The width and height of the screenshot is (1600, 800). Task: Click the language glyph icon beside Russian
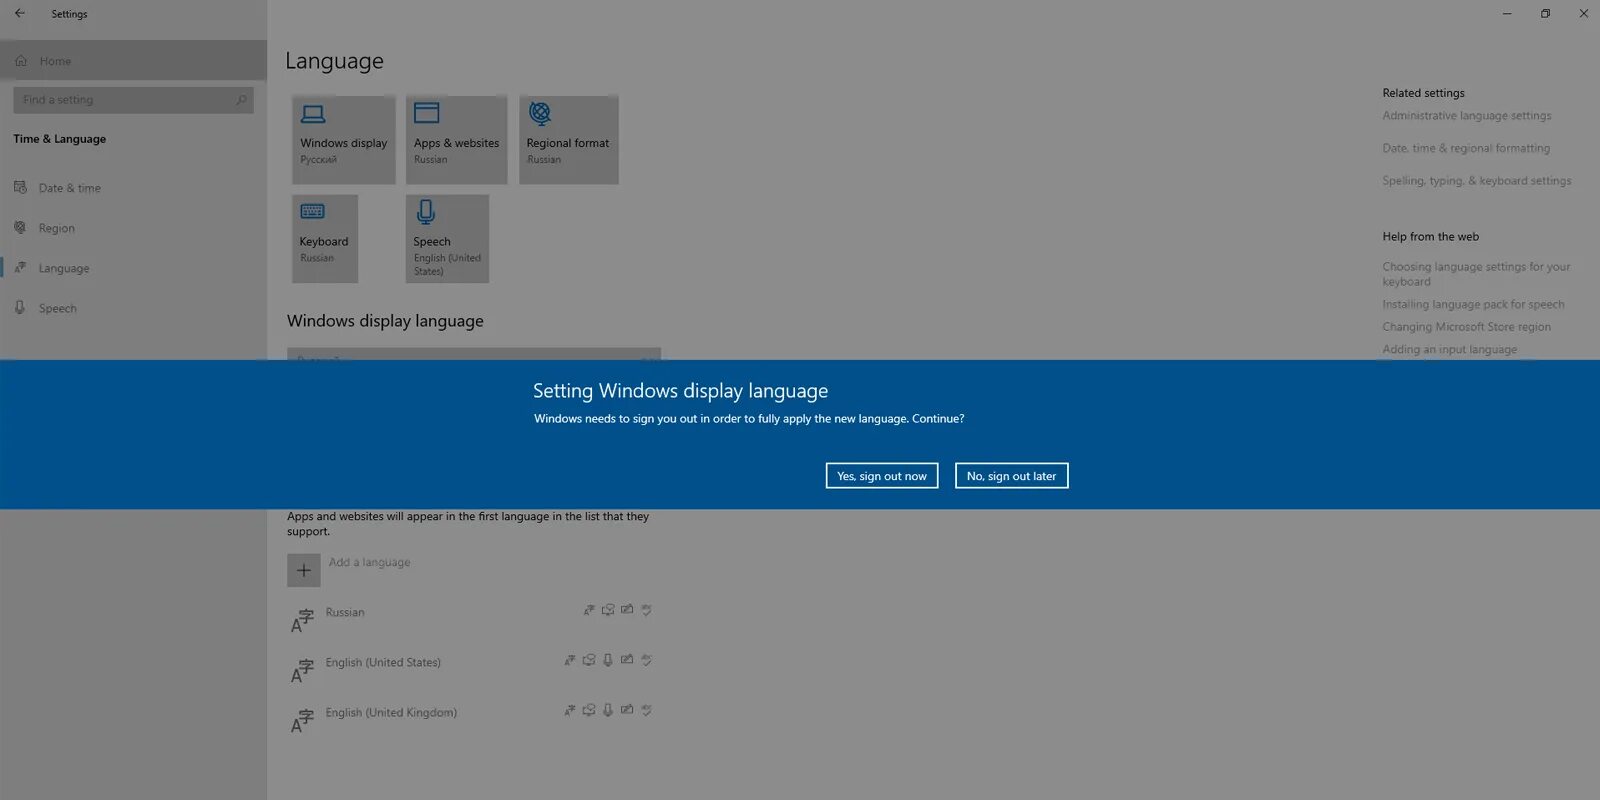pyautogui.click(x=302, y=621)
